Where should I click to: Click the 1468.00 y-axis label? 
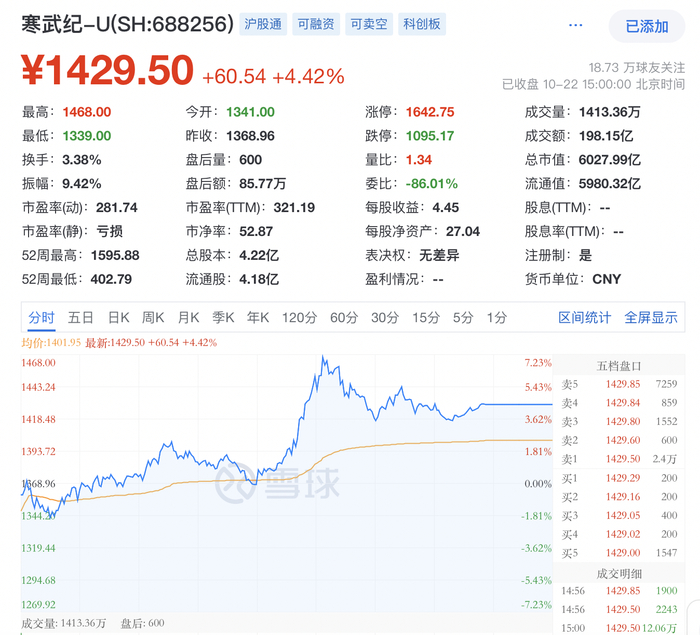click(x=38, y=363)
